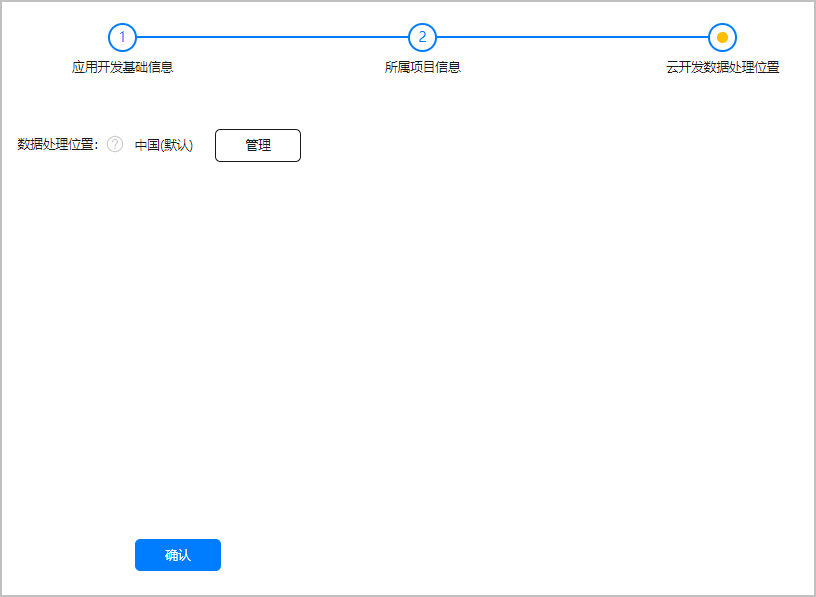Click progress line between steps 2 and 3
Image resolution: width=816 pixels, height=597 pixels.
click(572, 37)
